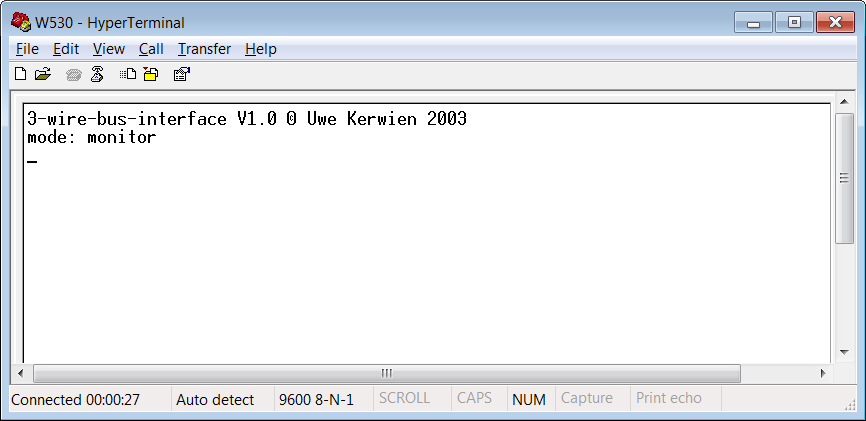Click the vertical scrollbar thumb

pos(844,178)
